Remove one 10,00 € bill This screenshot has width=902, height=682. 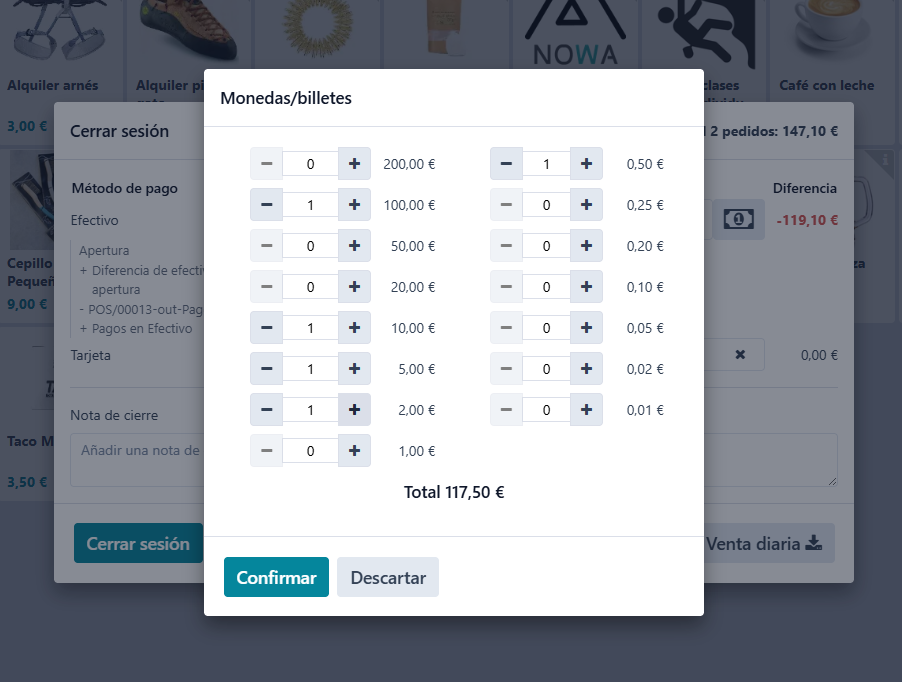point(266,328)
